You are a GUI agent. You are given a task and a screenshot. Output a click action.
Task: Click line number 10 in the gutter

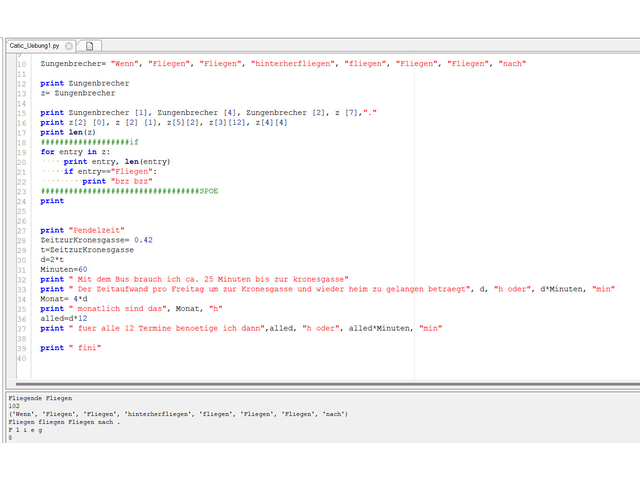point(22,64)
